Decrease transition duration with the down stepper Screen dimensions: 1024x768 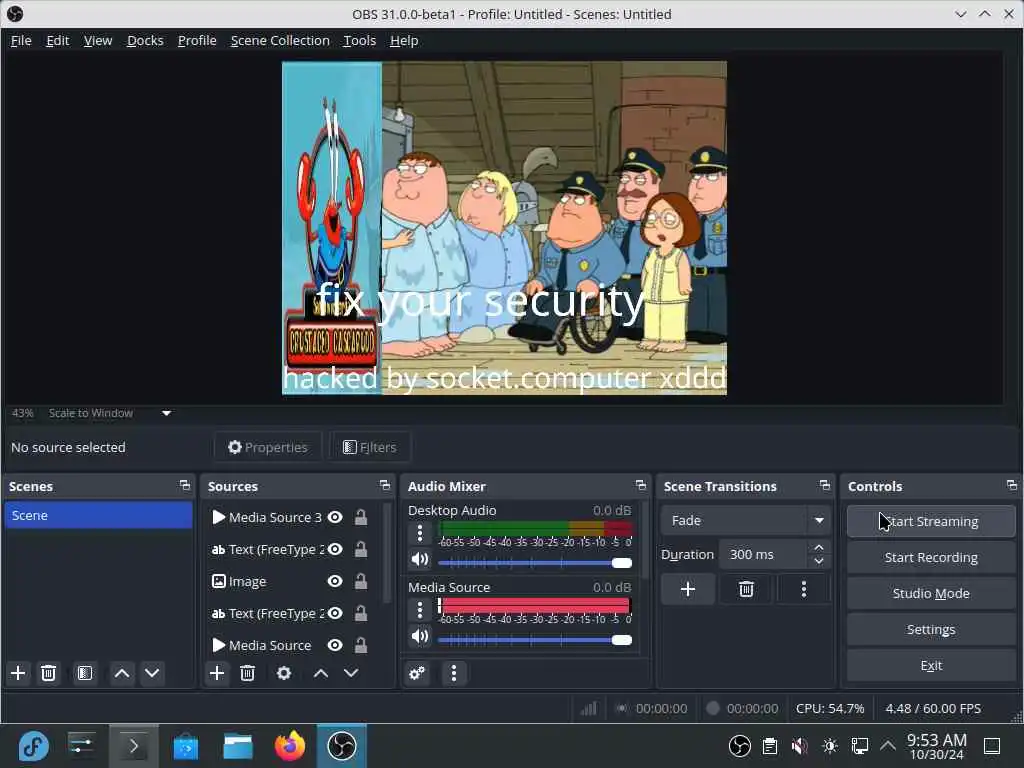(819, 562)
